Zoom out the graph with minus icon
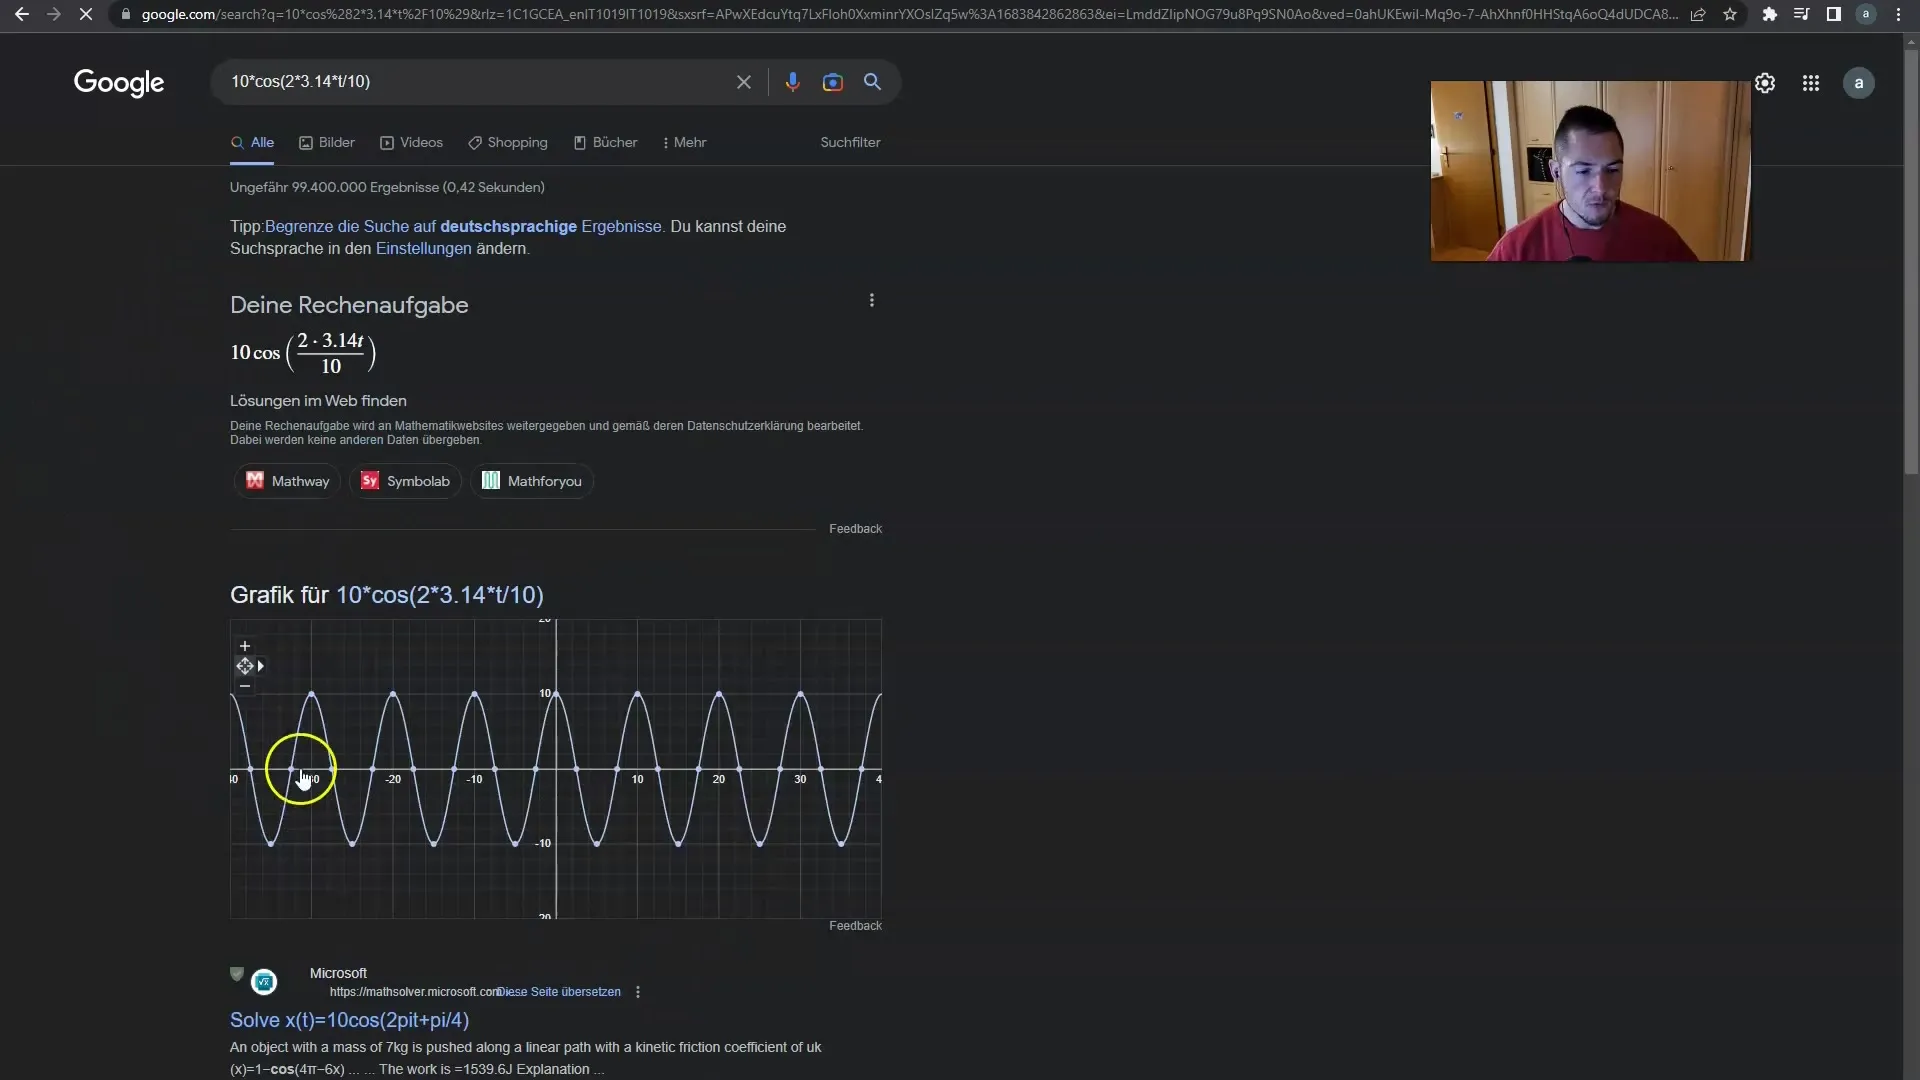This screenshot has width=1920, height=1080. [x=244, y=686]
